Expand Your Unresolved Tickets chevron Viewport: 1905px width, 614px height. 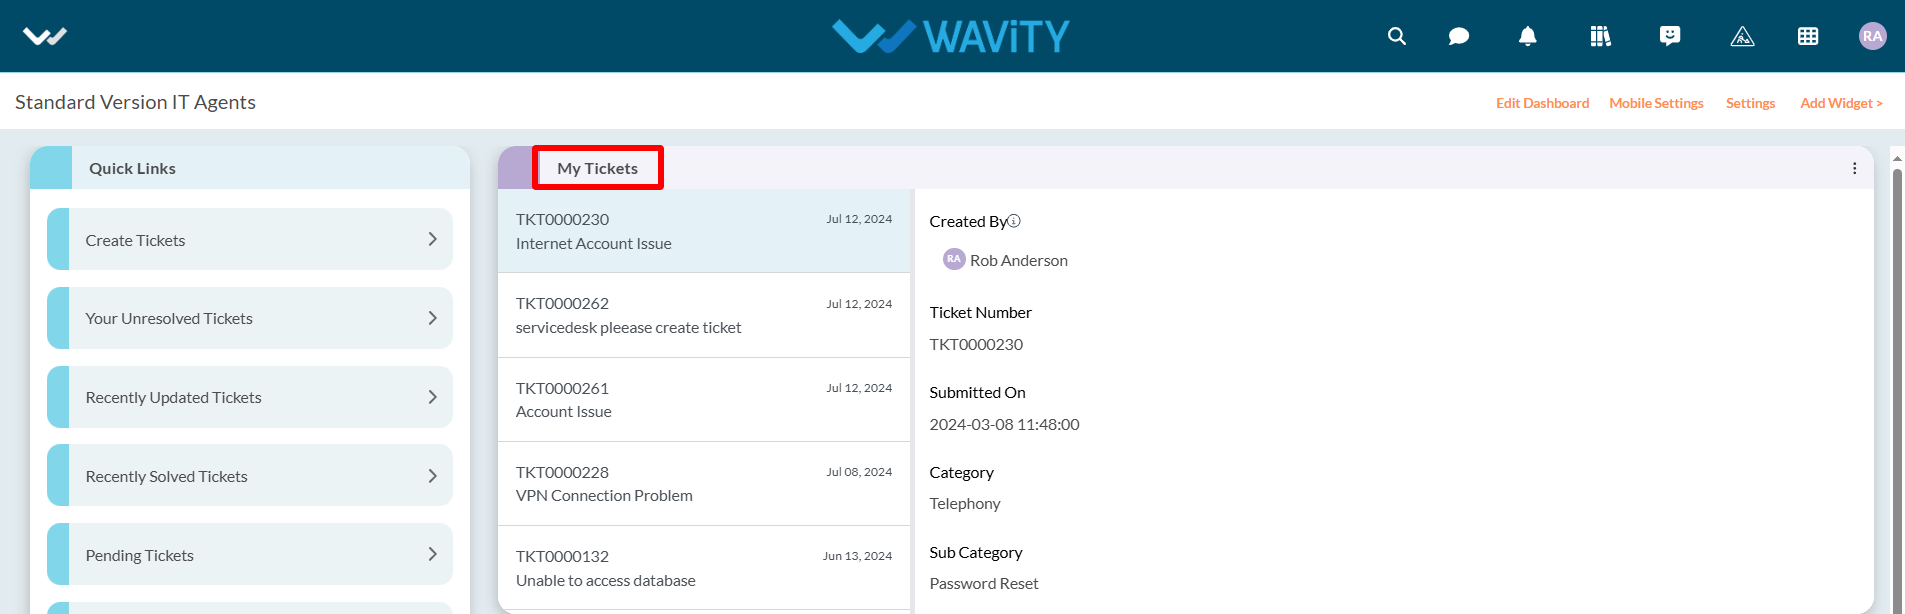432,318
